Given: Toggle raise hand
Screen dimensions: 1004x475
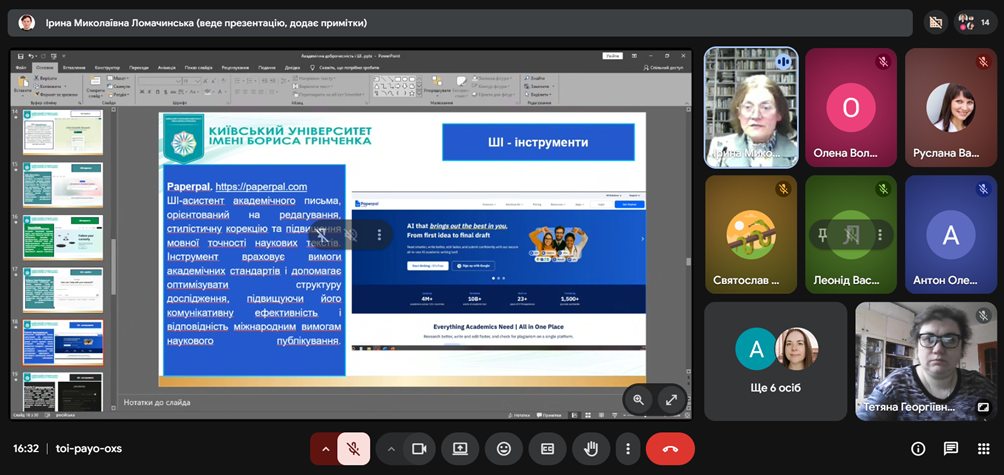Looking at the screenshot, I should (x=590, y=449).
